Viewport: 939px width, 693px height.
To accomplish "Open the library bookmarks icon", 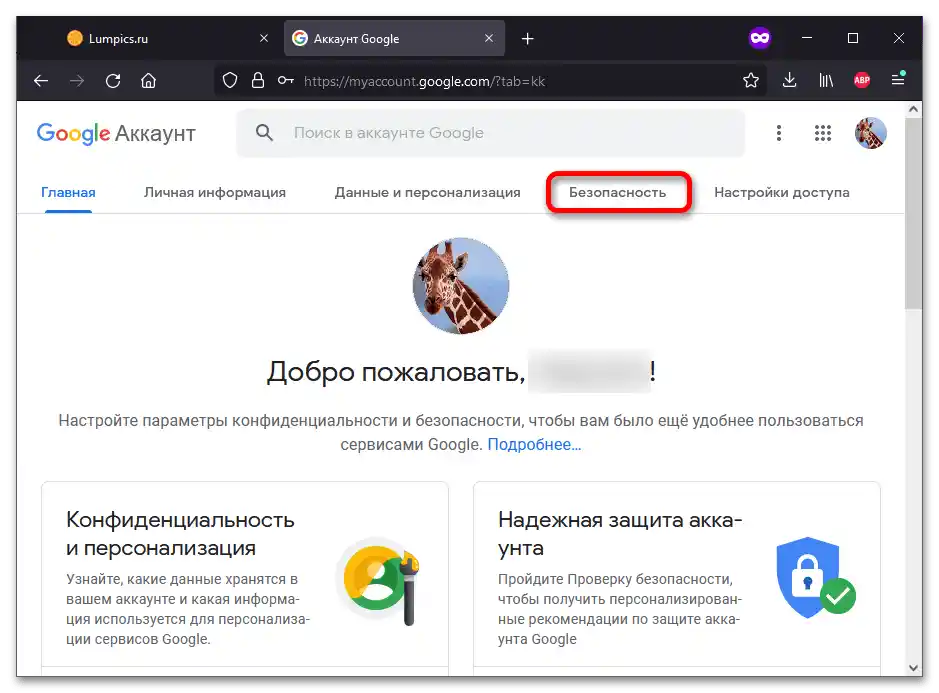I will [826, 80].
